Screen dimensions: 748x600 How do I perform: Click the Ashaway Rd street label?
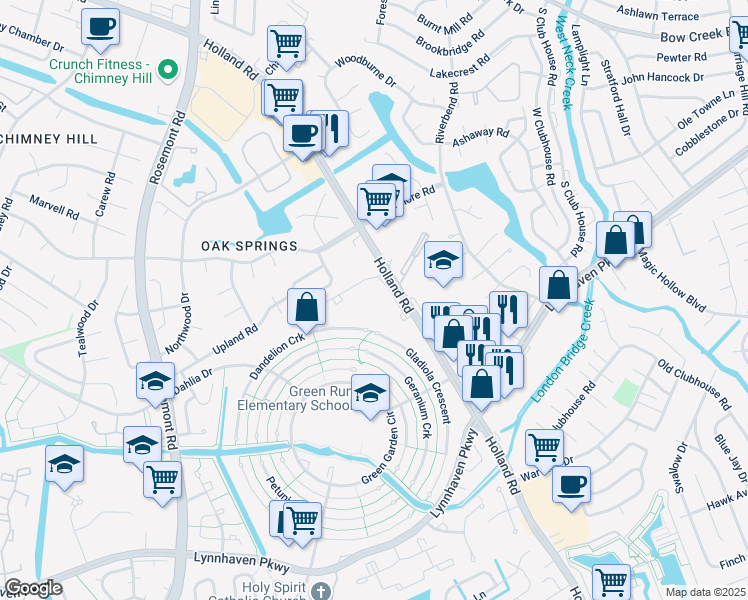point(481,137)
